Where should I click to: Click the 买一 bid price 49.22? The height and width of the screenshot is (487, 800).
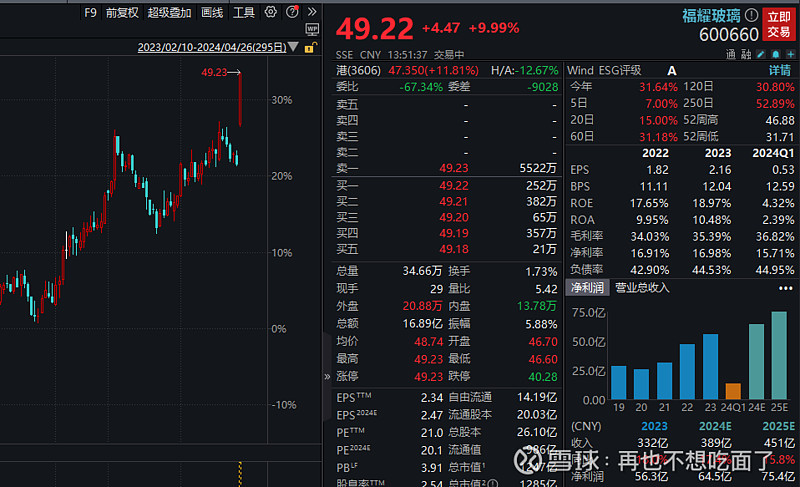click(454, 185)
